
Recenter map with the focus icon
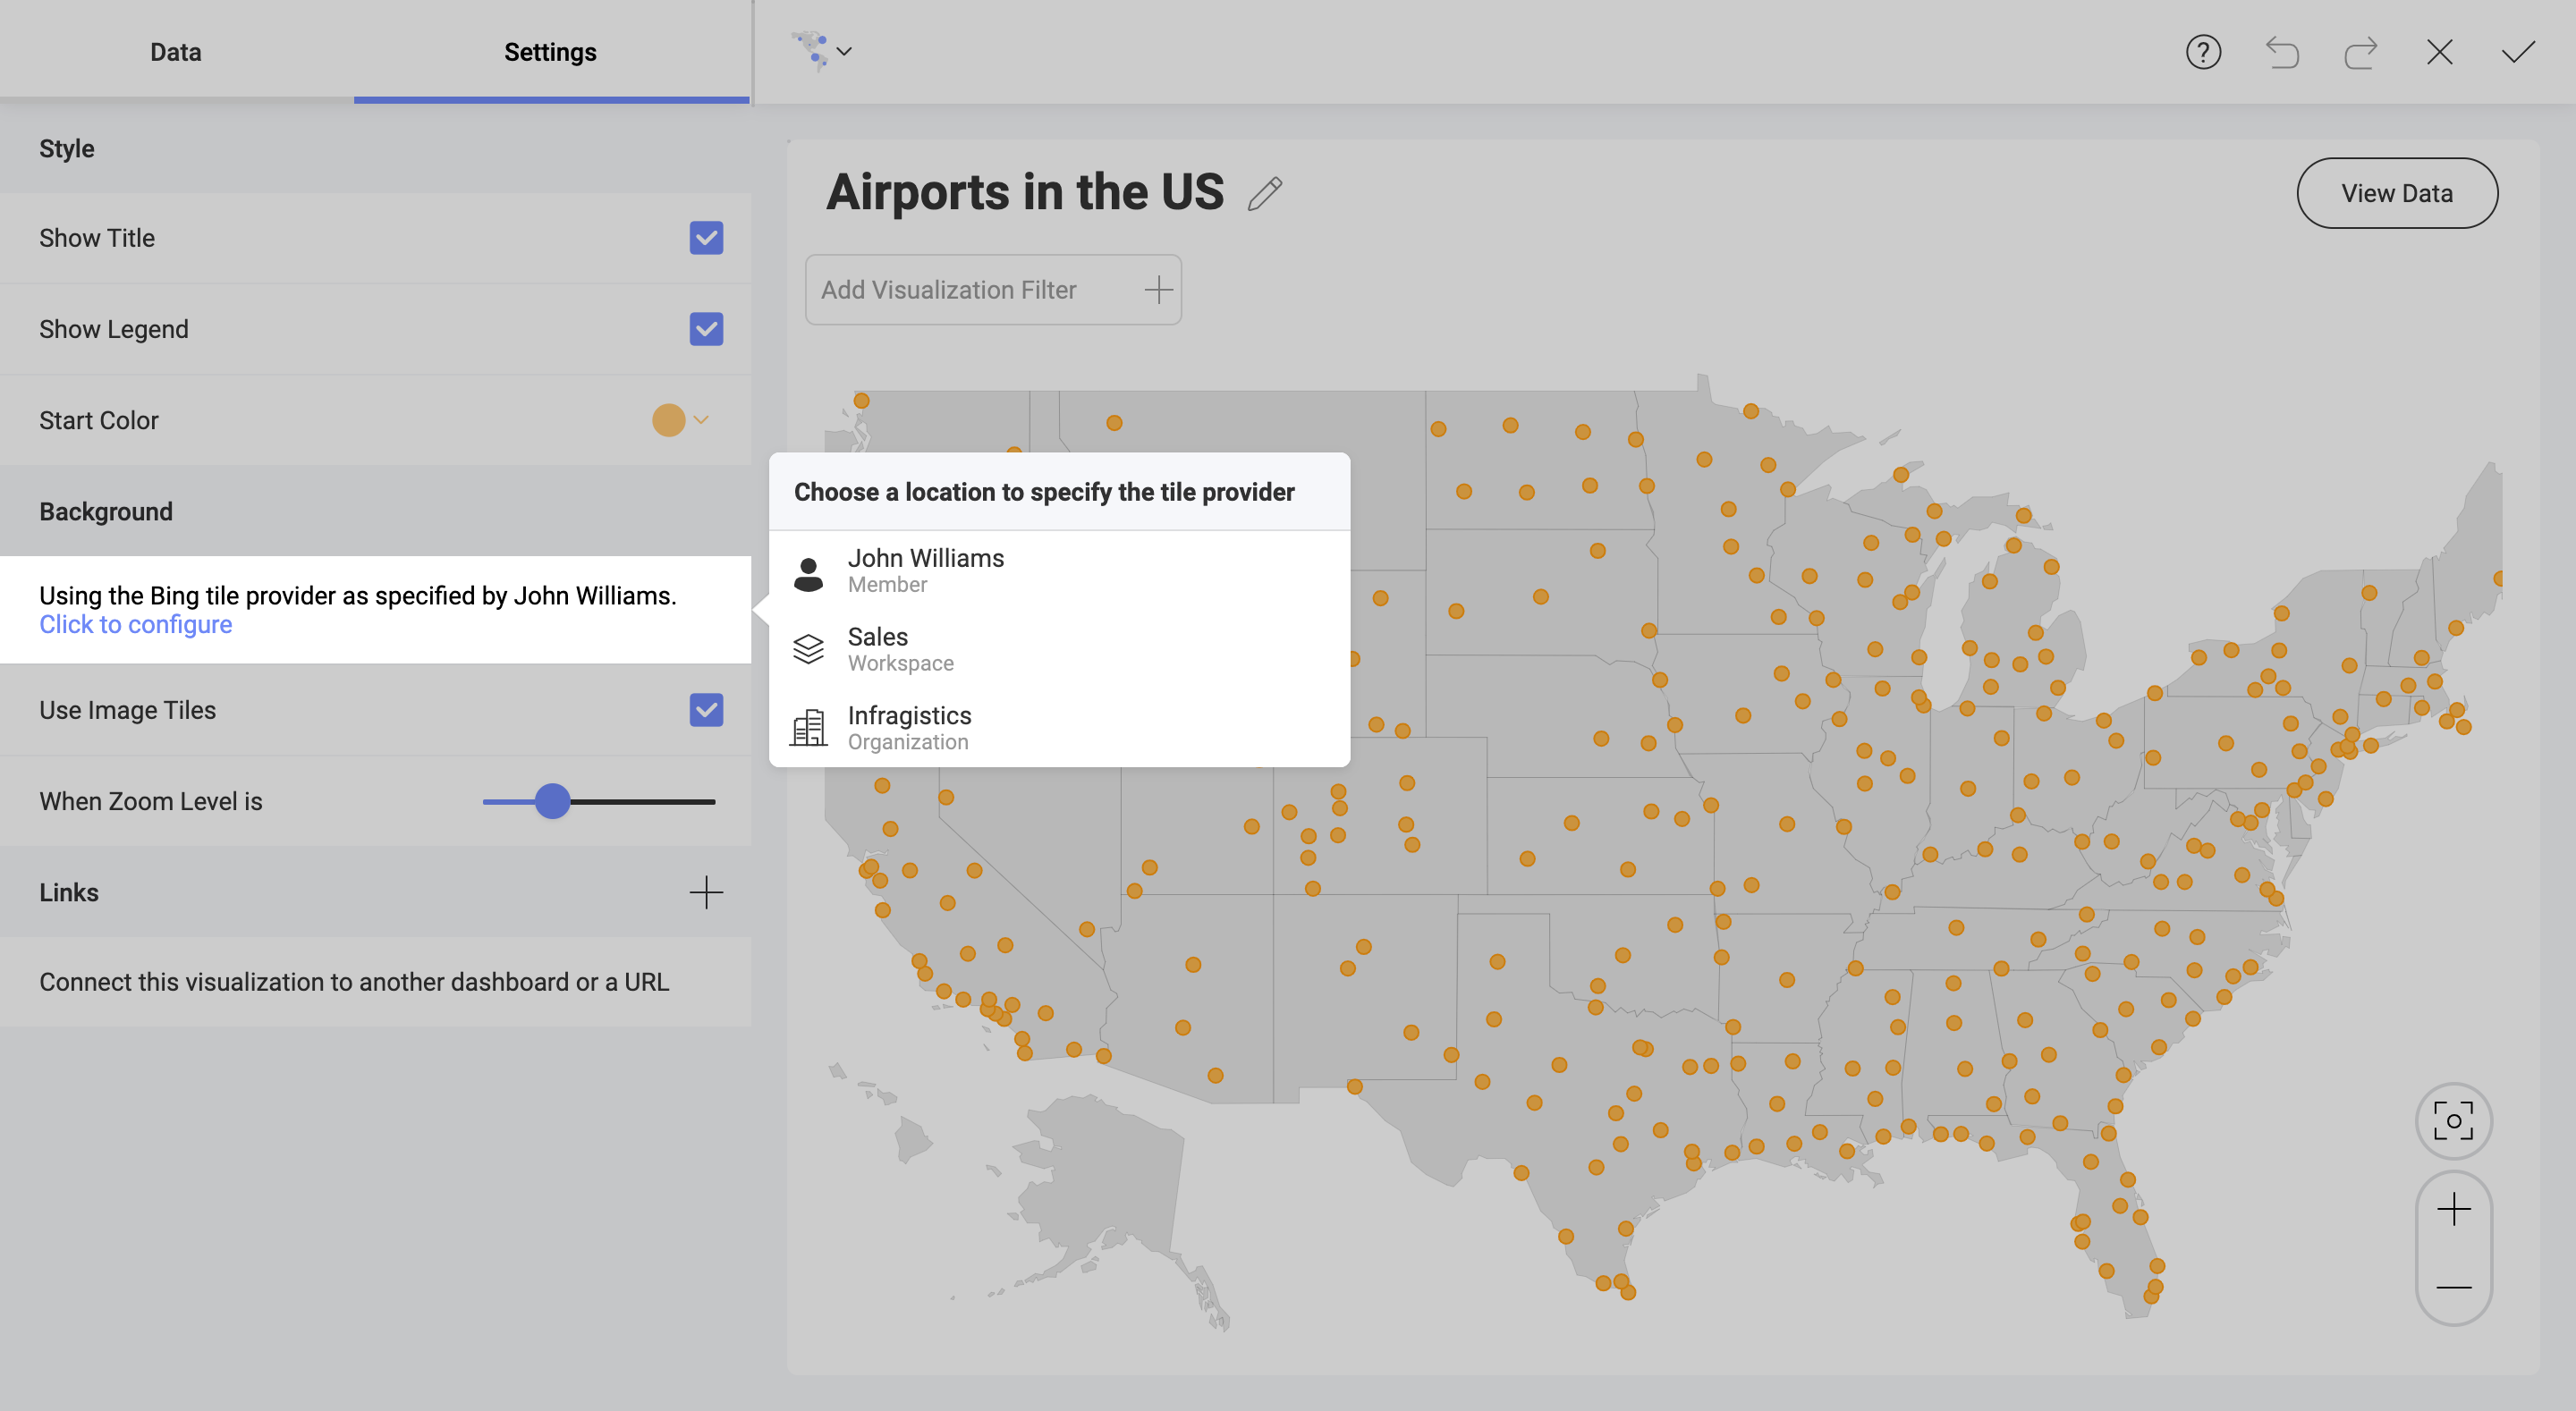[x=2453, y=1121]
